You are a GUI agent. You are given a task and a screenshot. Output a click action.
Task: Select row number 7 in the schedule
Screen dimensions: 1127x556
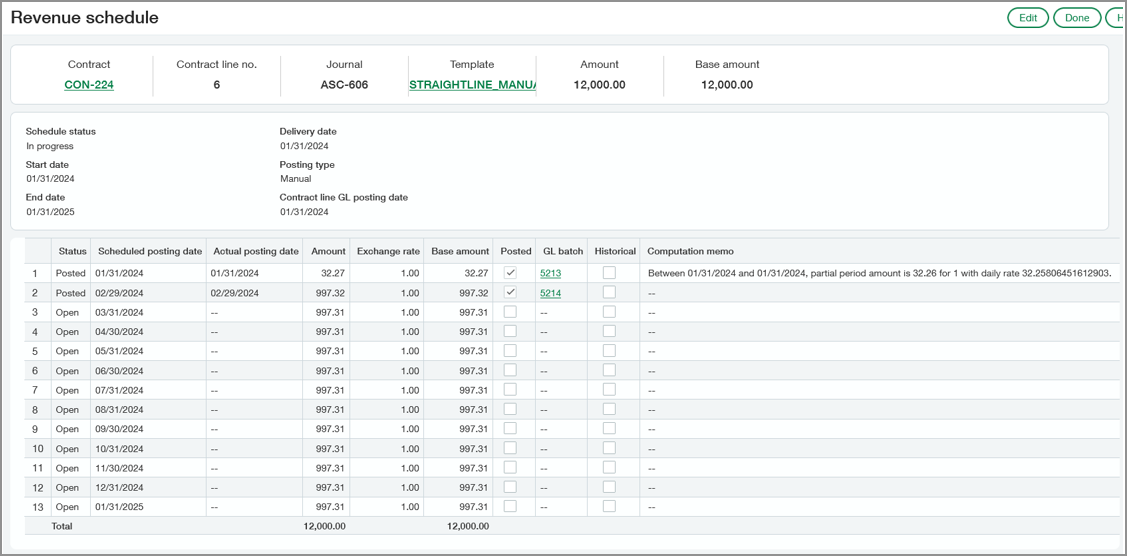(x=35, y=390)
